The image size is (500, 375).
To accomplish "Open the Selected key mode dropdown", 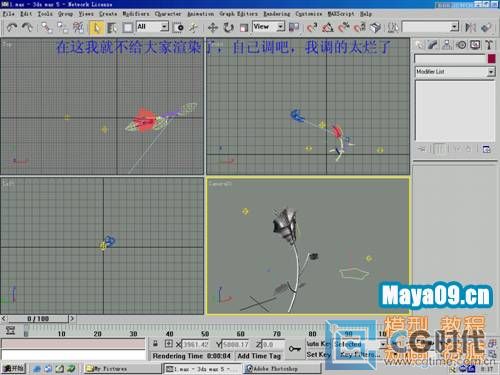I will pos(360,344).
